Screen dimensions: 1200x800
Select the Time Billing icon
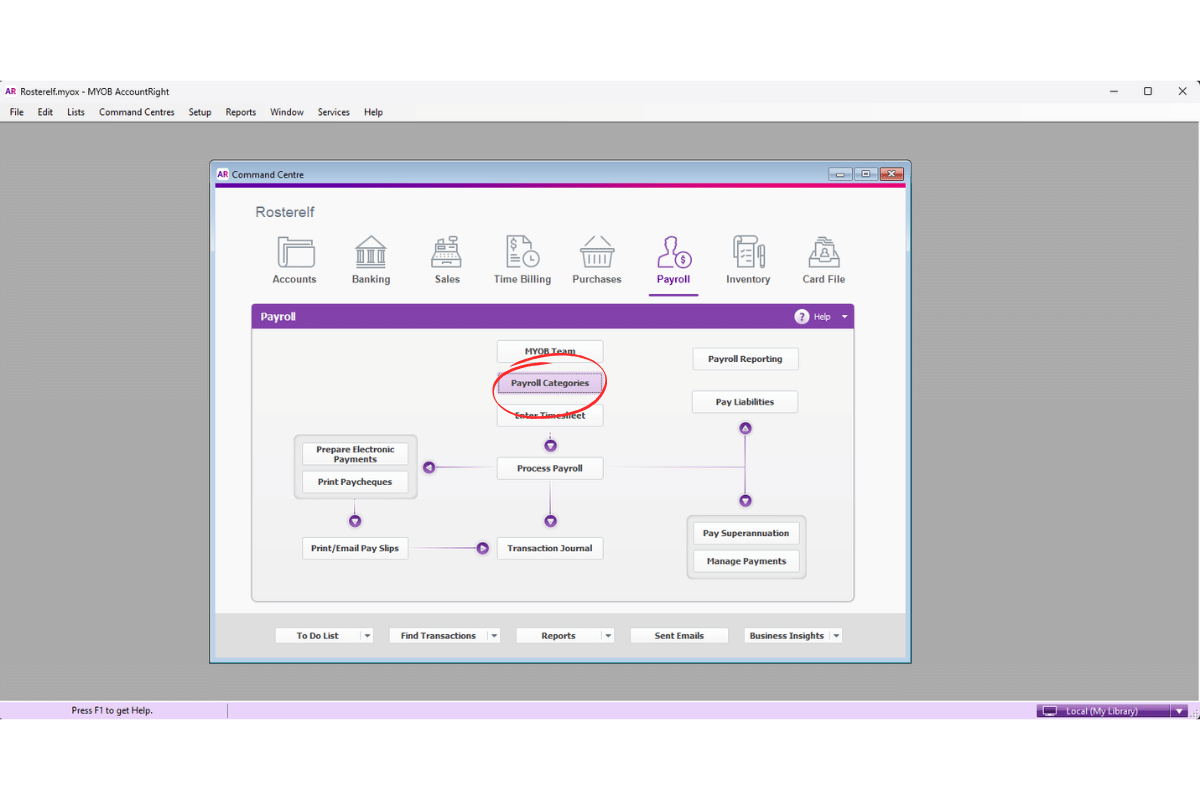point(522,252)
